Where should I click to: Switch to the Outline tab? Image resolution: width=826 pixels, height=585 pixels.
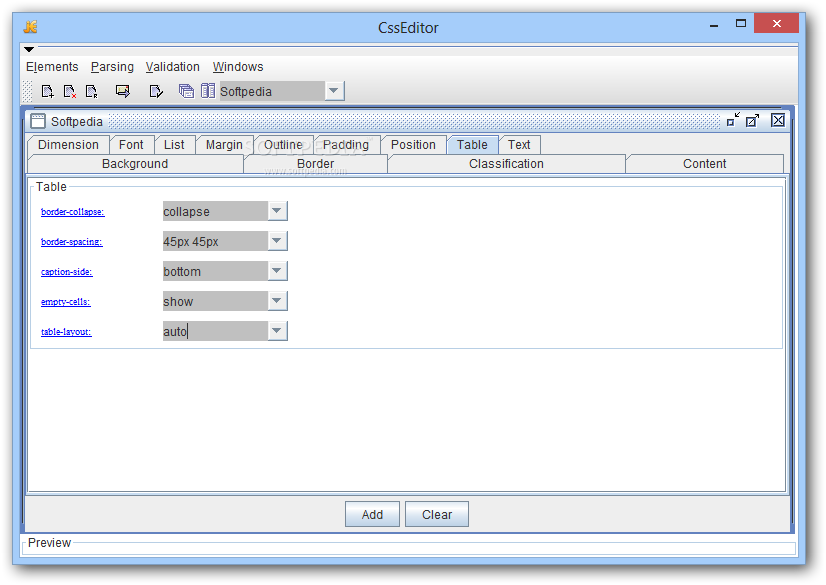[283, 145]
